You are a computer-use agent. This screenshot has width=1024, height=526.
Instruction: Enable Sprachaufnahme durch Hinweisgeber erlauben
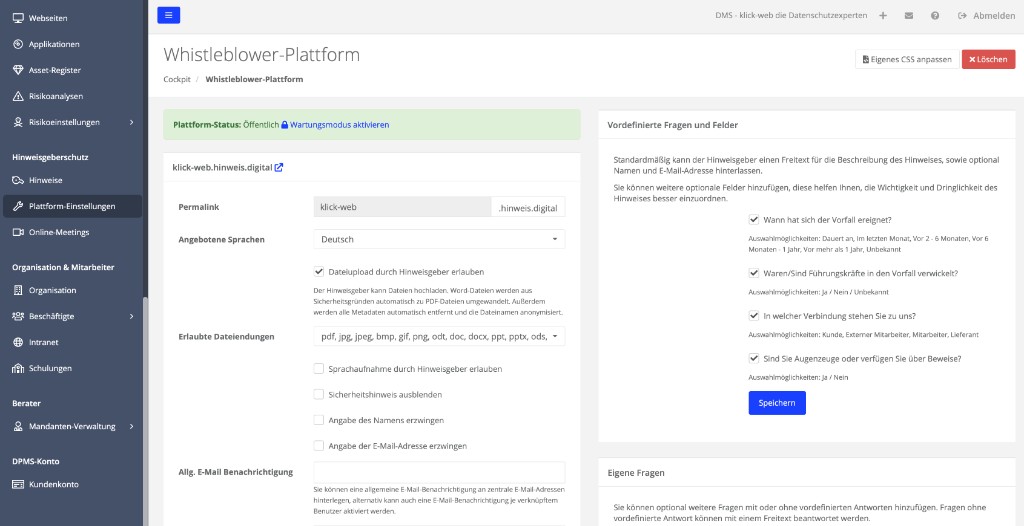pyautogui.click(x=319, y=369)
